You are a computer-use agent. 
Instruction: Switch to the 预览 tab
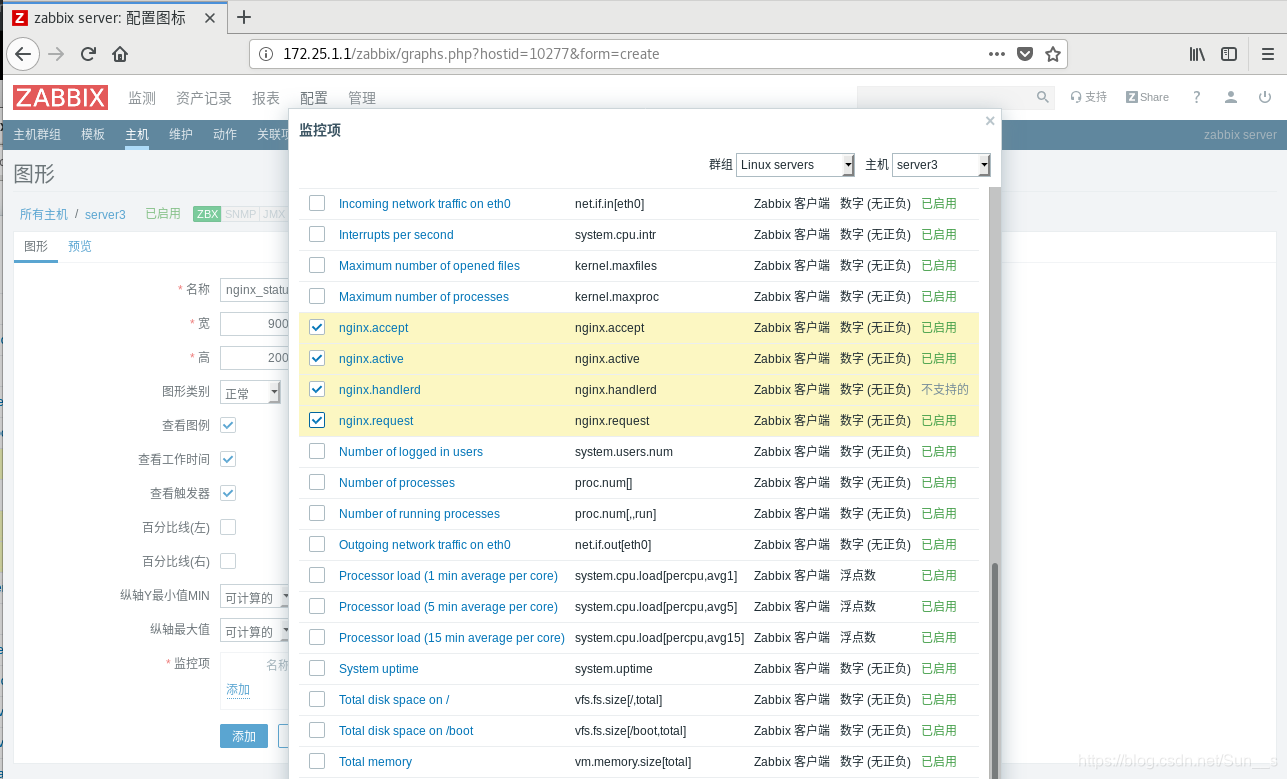tap(80, 246)
